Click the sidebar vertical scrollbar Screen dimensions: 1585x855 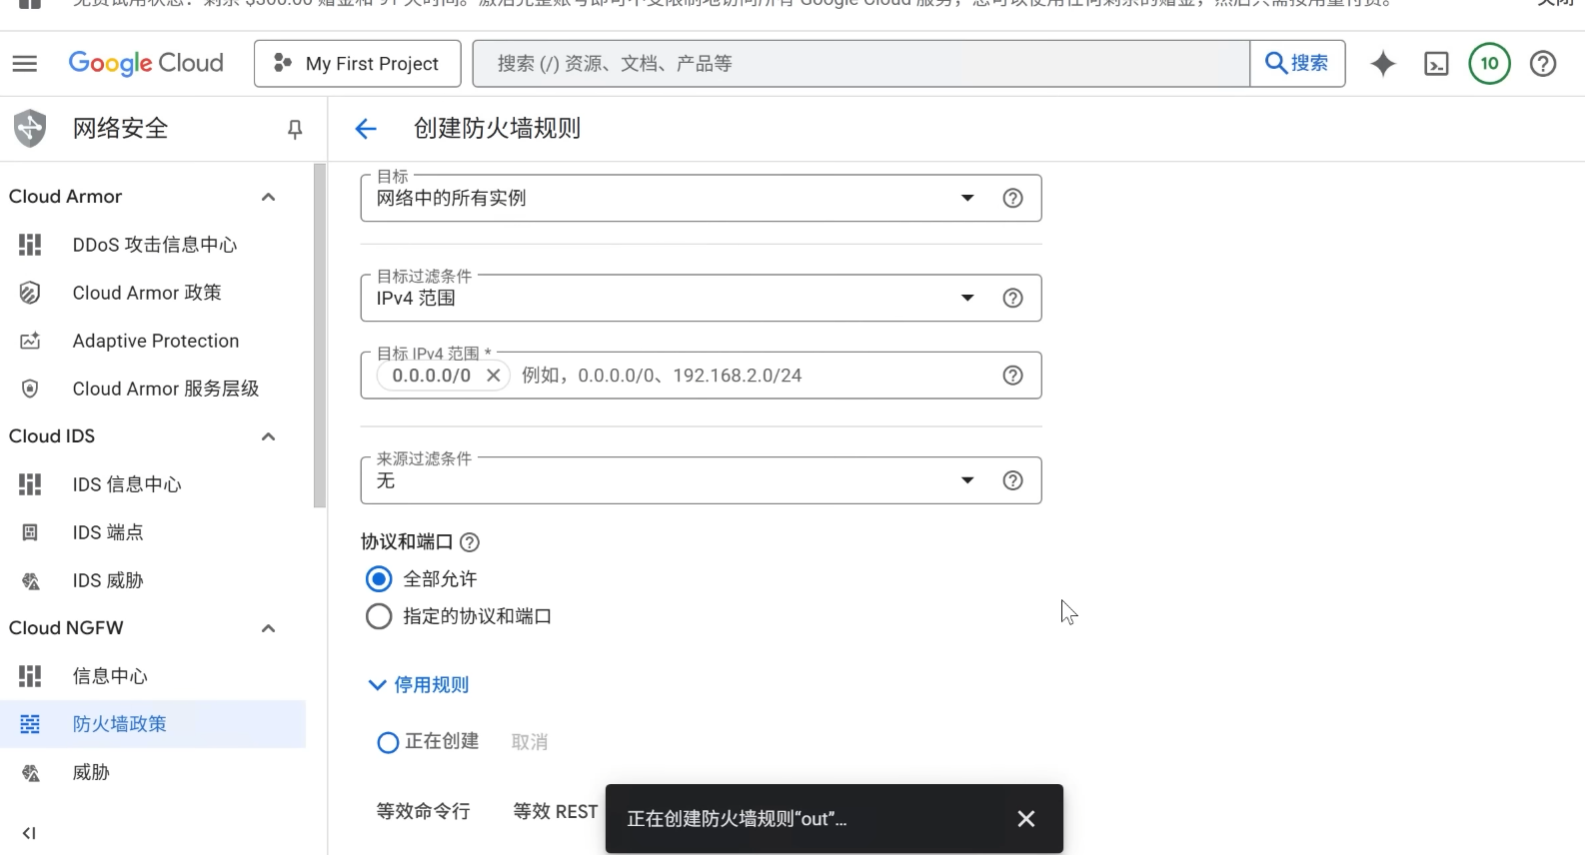click(320, 336)
